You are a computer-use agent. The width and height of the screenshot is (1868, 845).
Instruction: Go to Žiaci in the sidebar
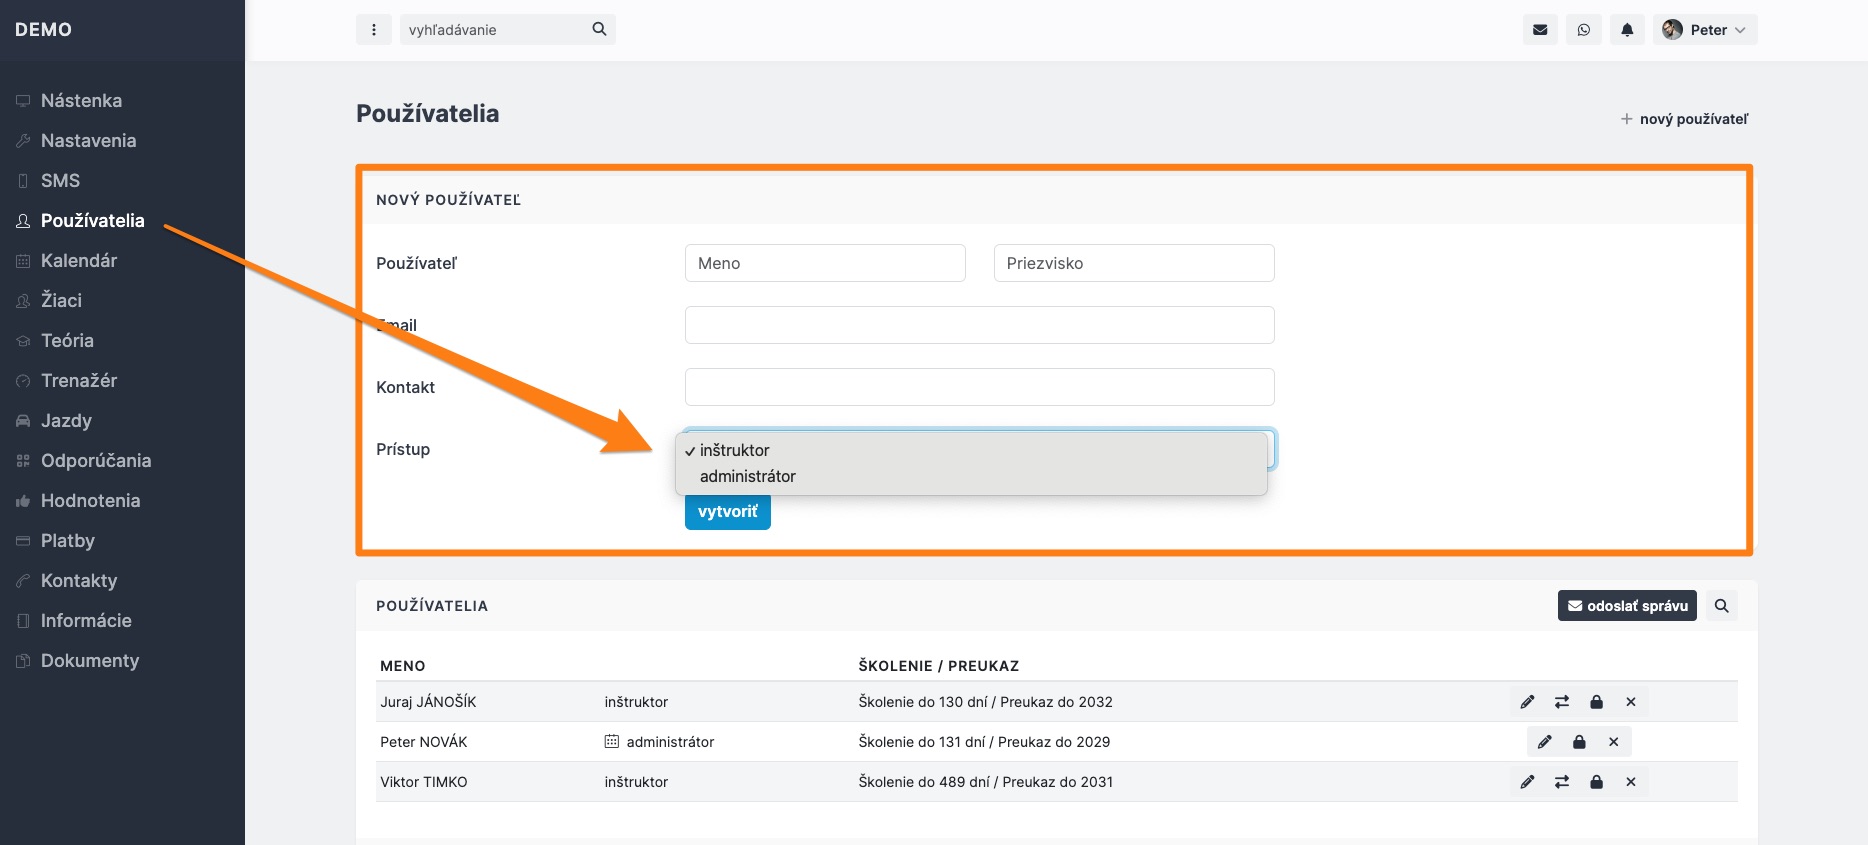pyautogui.click(x=61, y=301)
